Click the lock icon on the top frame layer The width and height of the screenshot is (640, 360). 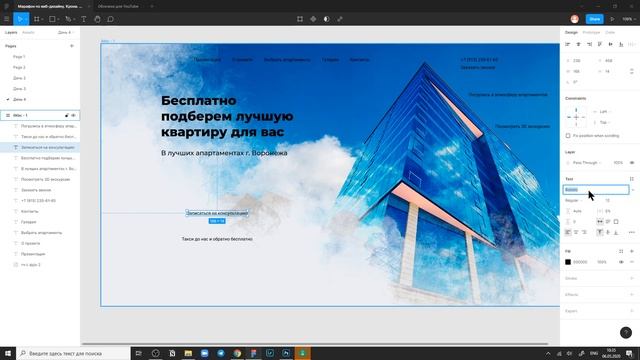click(x=67, y=116)
